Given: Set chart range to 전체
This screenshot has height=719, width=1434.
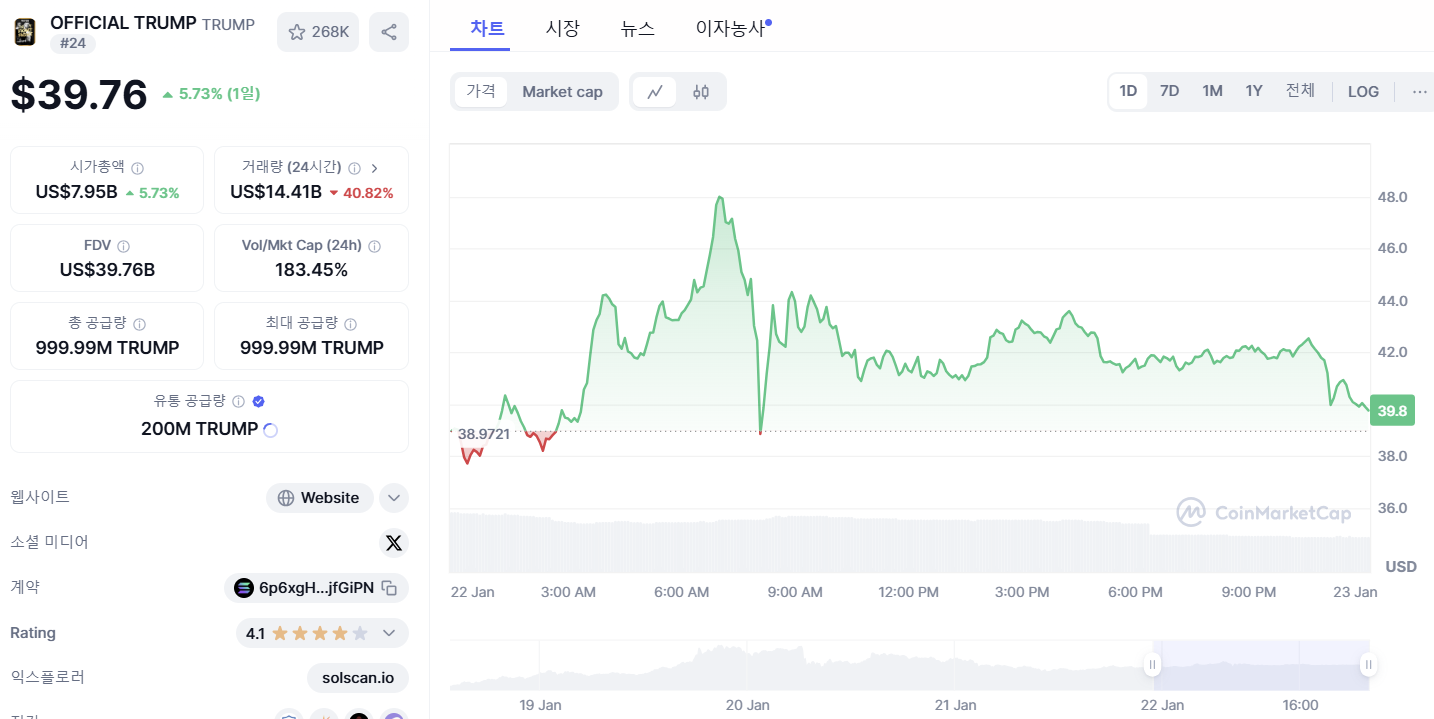Looking at the screenshot, I should pyautogui.click(x=1300, y=91).
